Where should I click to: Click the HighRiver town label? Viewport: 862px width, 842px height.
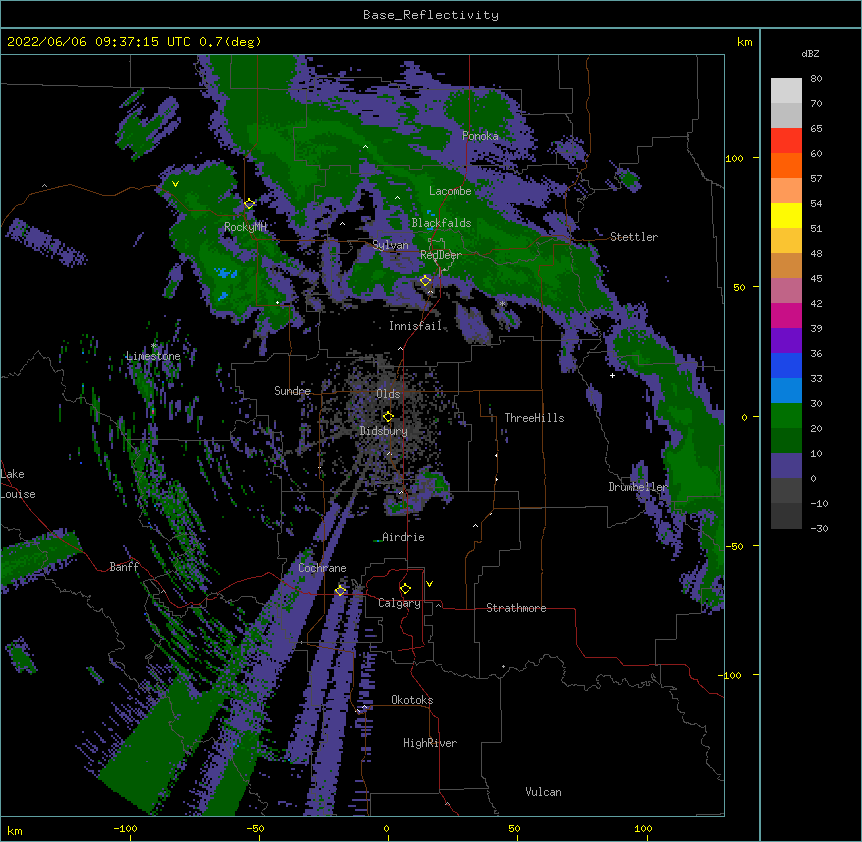coord(430,743)
